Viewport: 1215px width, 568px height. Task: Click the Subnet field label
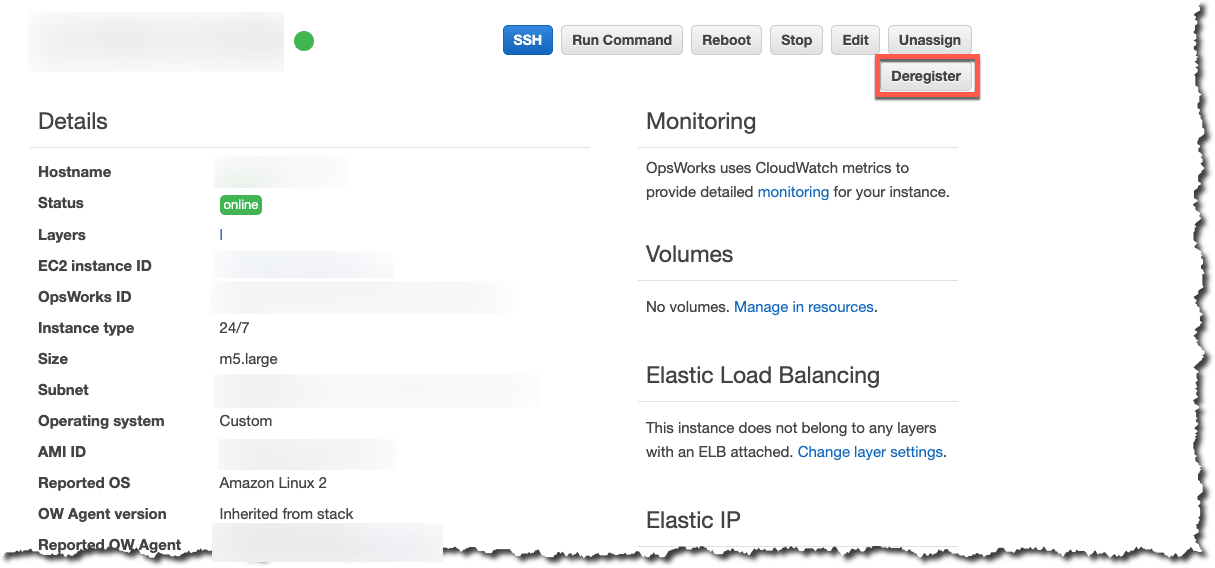63,390
